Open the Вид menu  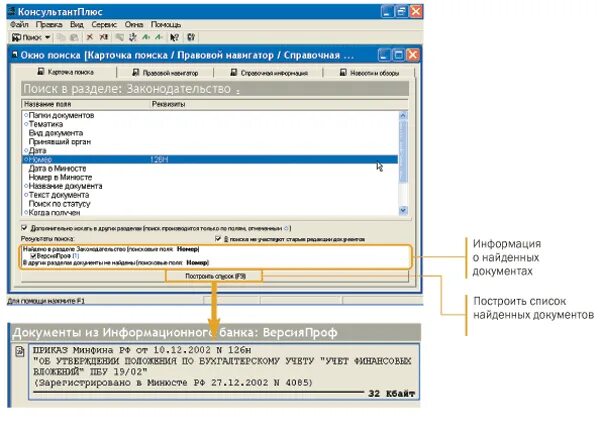point(77,24)
